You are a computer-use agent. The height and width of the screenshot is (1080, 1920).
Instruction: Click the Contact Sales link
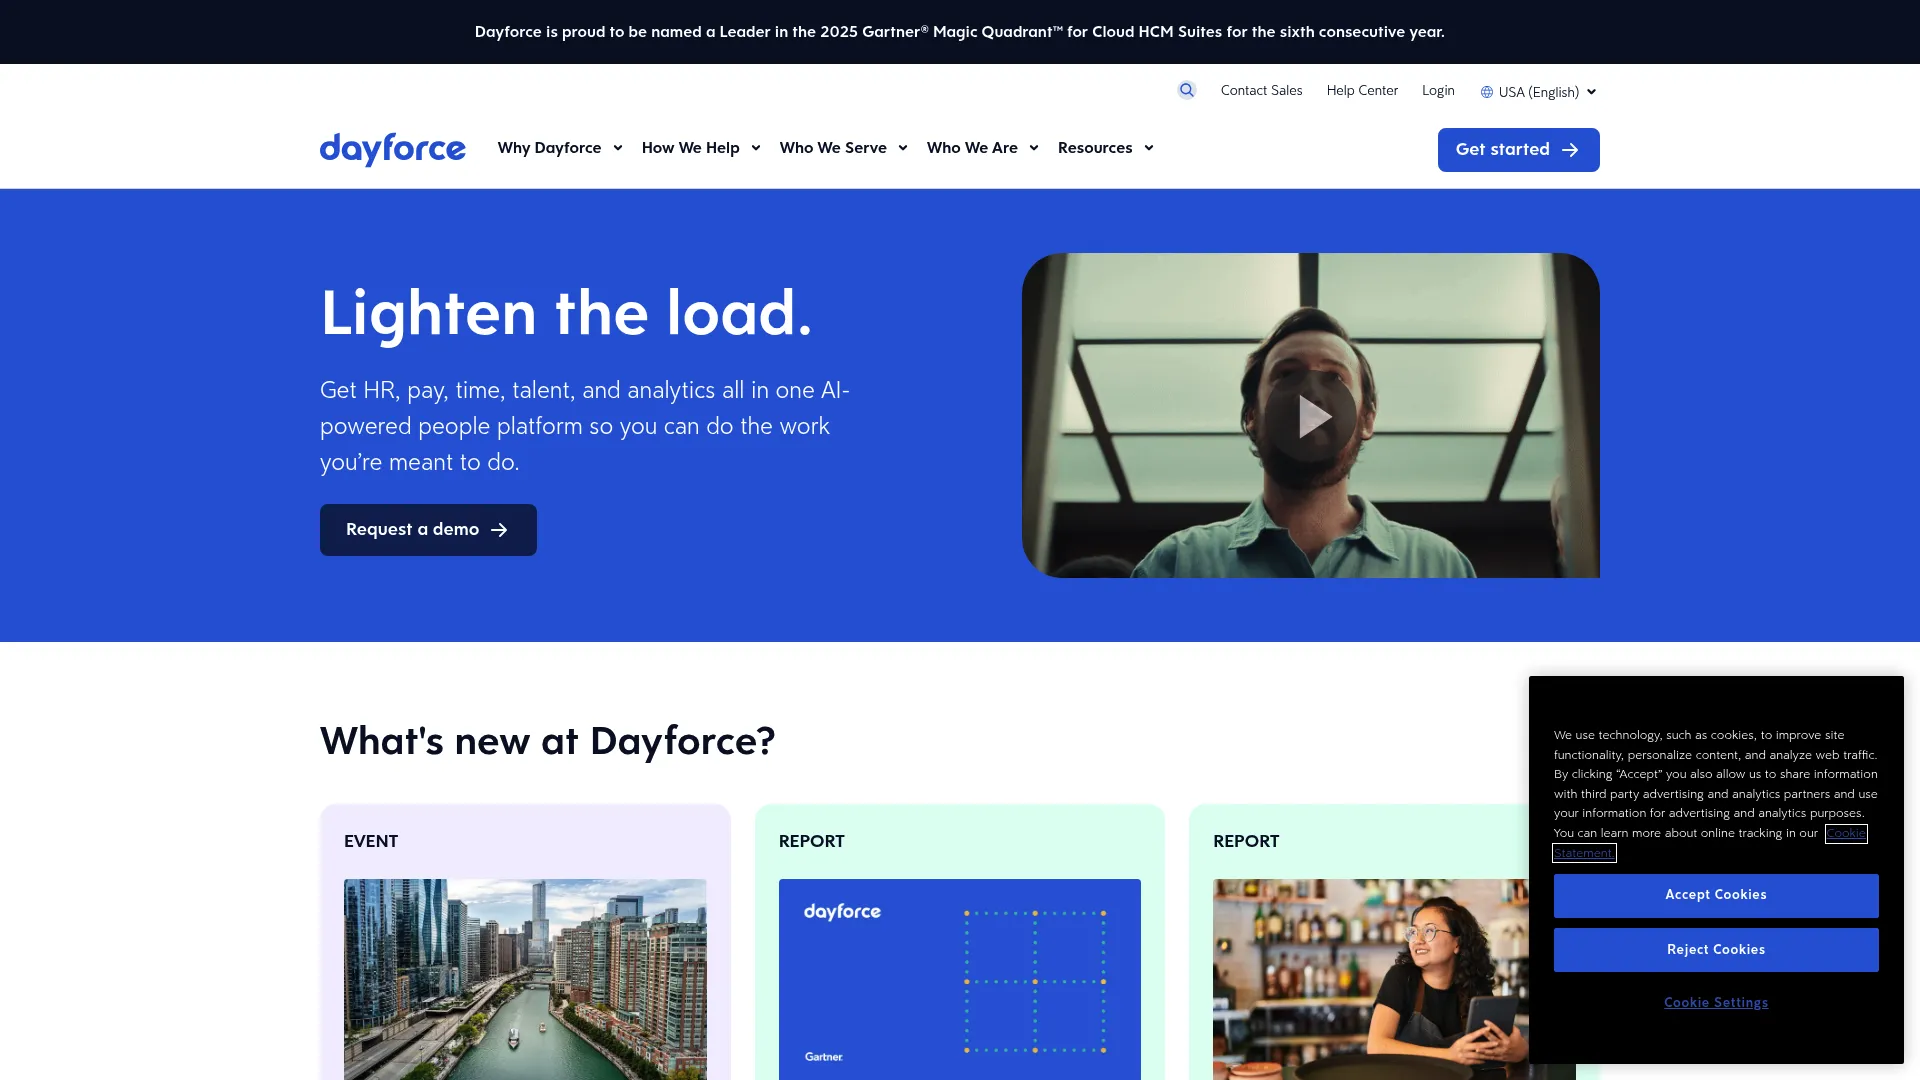click(1261, 90)
